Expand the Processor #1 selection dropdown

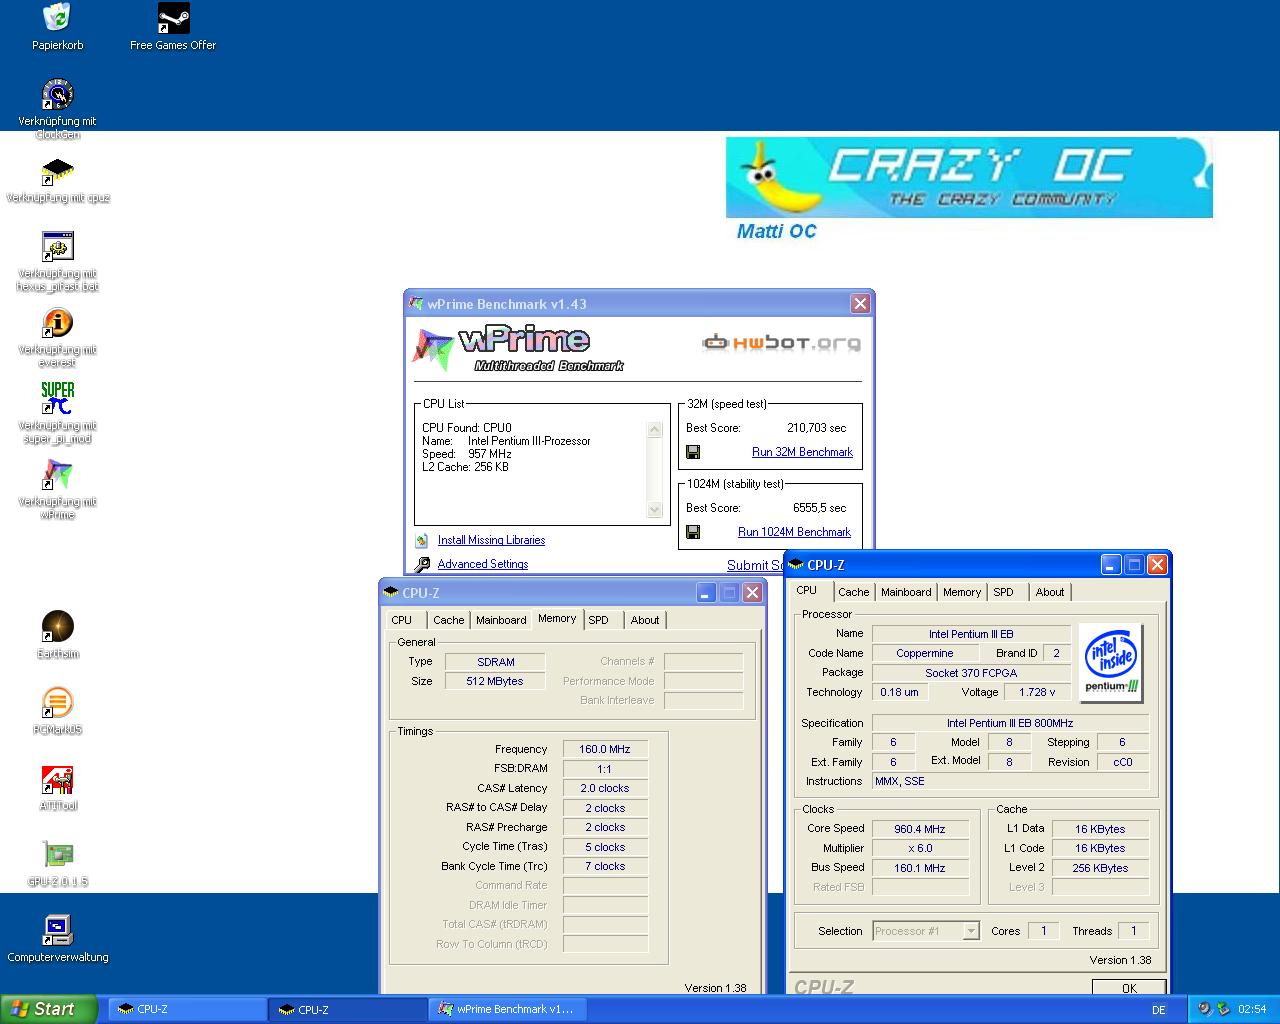click(x=970, y=931)
